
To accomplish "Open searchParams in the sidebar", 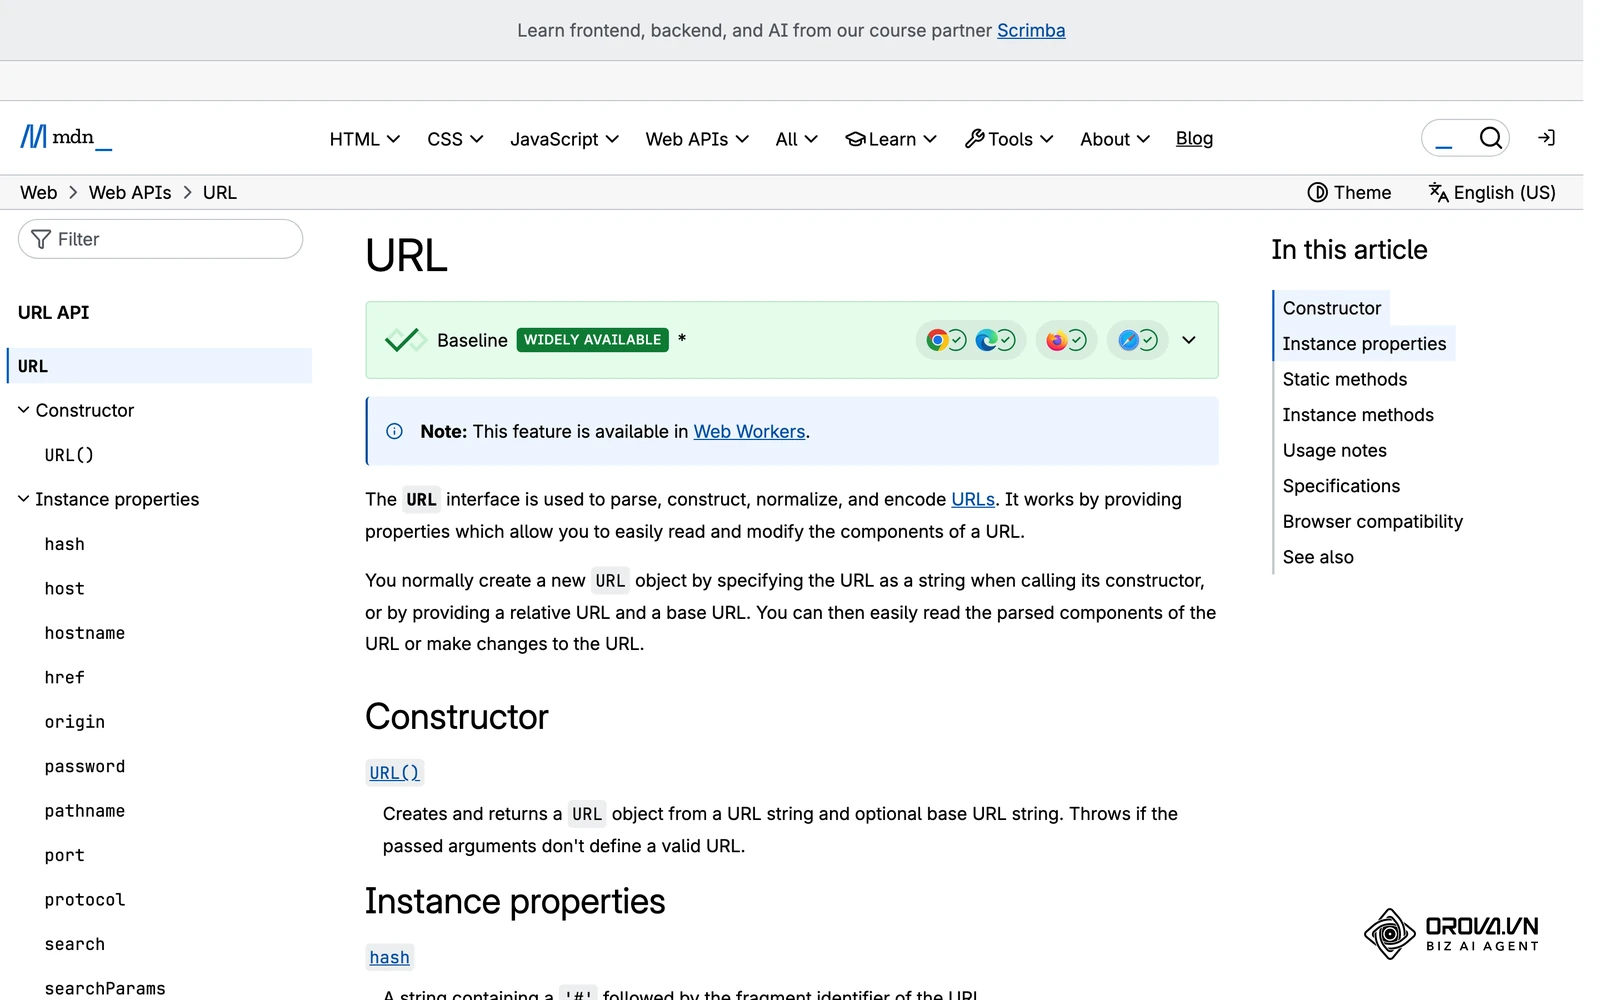I will 105,988.
